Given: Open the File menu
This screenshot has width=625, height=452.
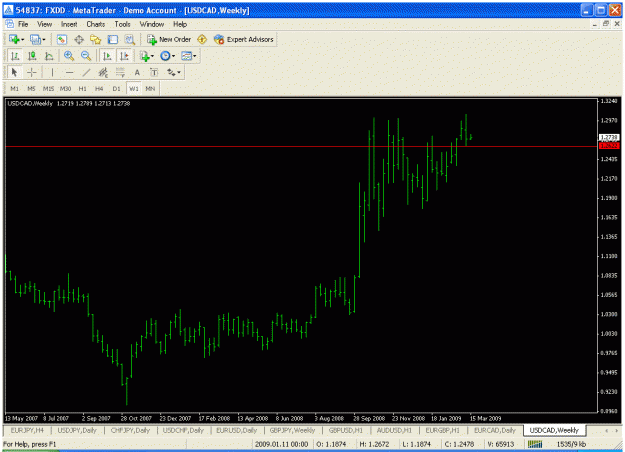Looking at the screenshot, I should click(x=23, y=24).
